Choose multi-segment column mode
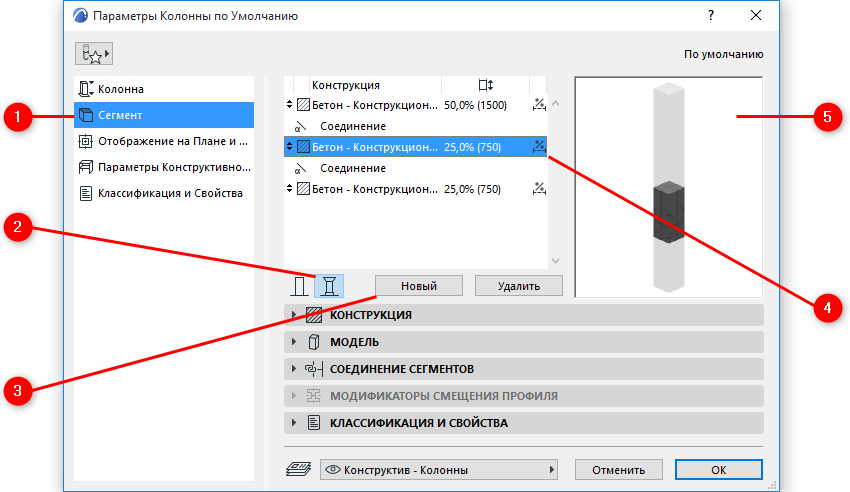 coord(329,286)
